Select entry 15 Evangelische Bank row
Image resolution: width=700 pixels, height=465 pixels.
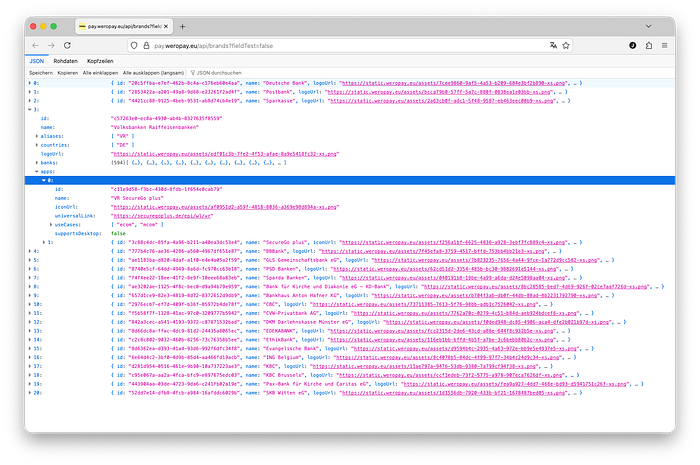[350, 349]
